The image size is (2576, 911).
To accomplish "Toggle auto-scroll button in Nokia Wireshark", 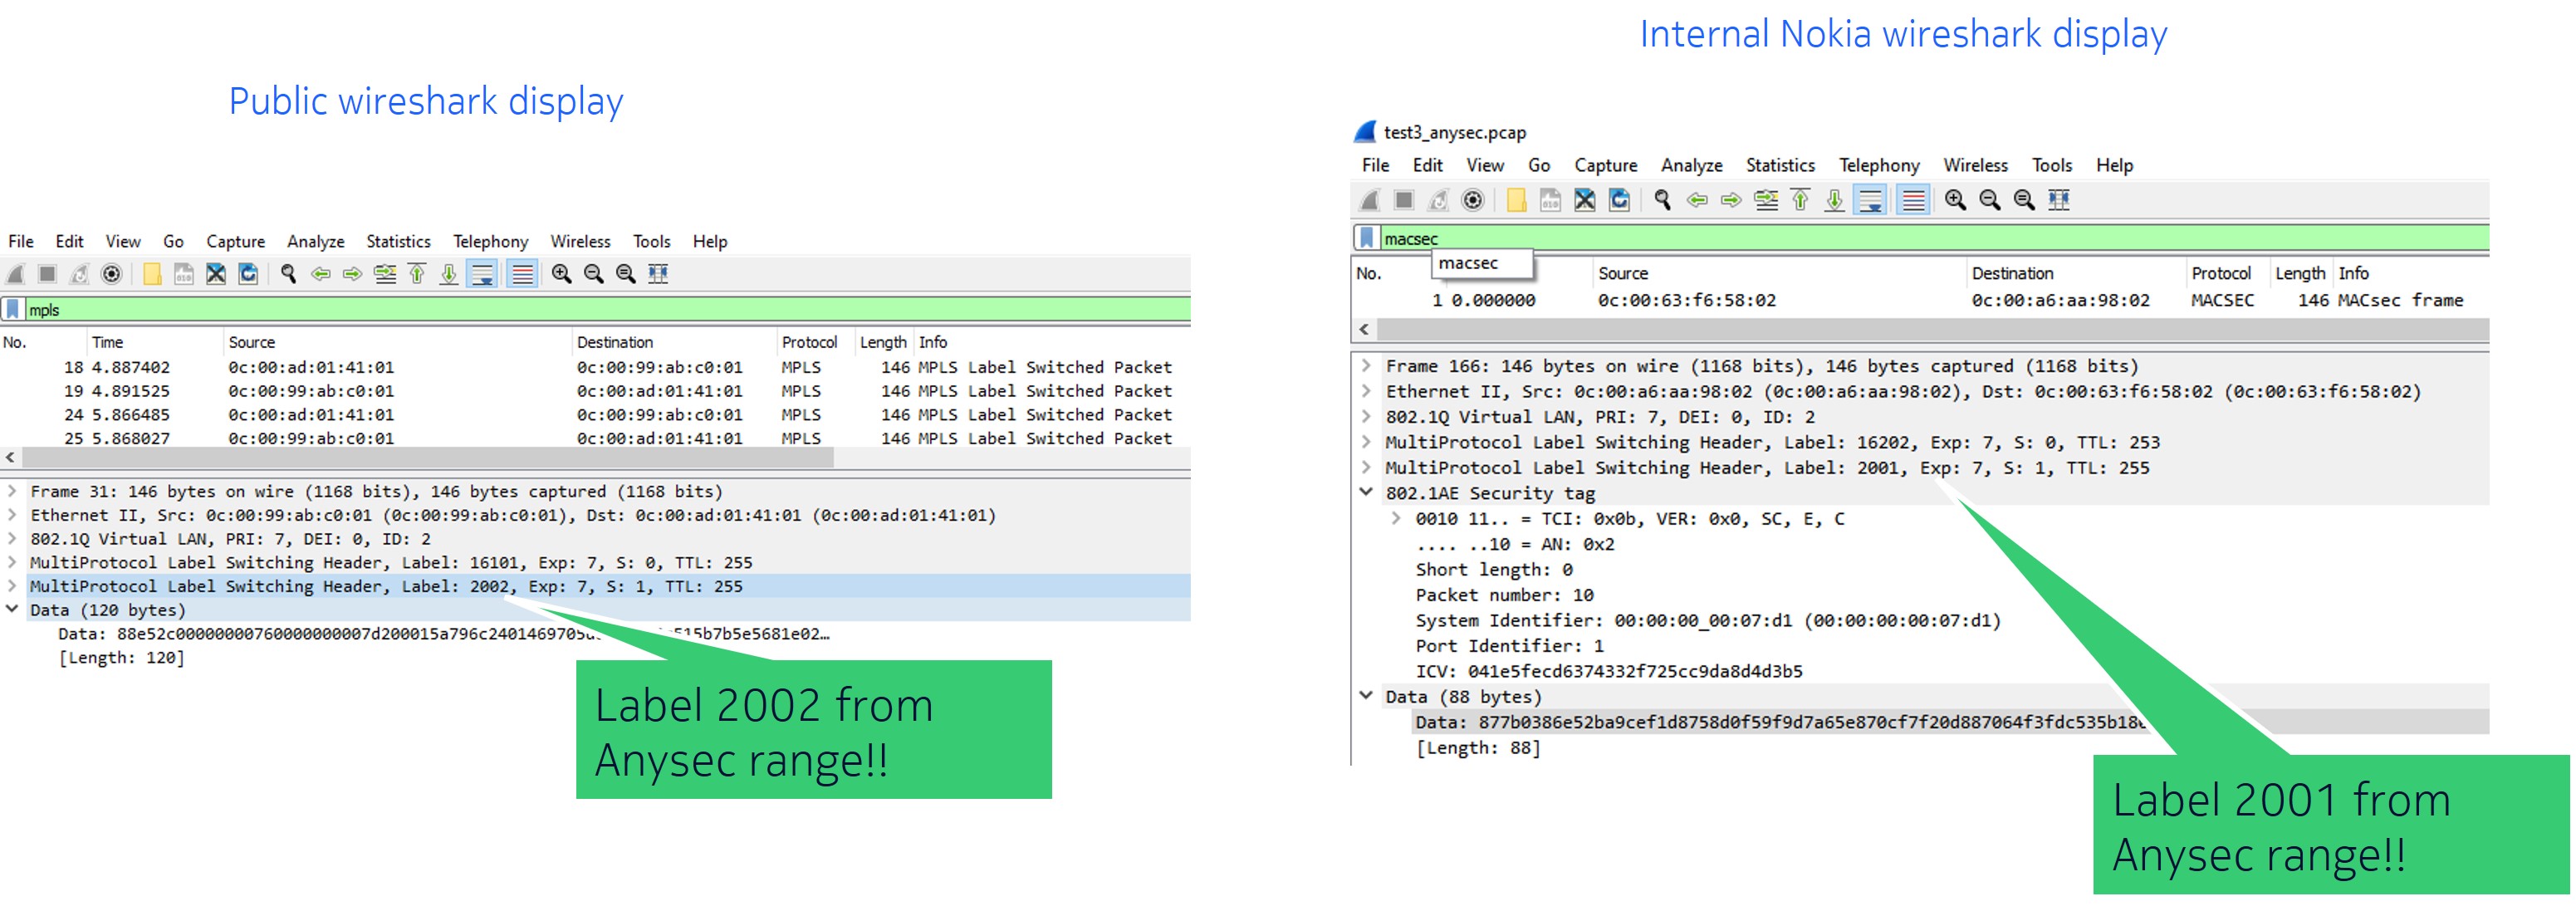I will tap(1869, 200).
